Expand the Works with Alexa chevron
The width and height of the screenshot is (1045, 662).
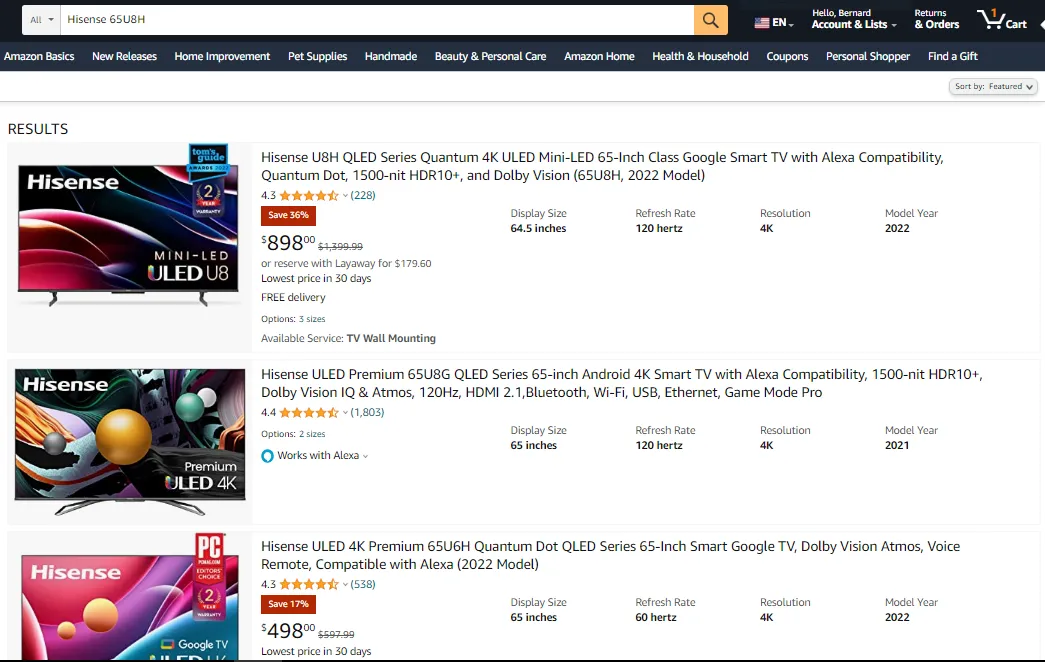[x=365, y=457]
